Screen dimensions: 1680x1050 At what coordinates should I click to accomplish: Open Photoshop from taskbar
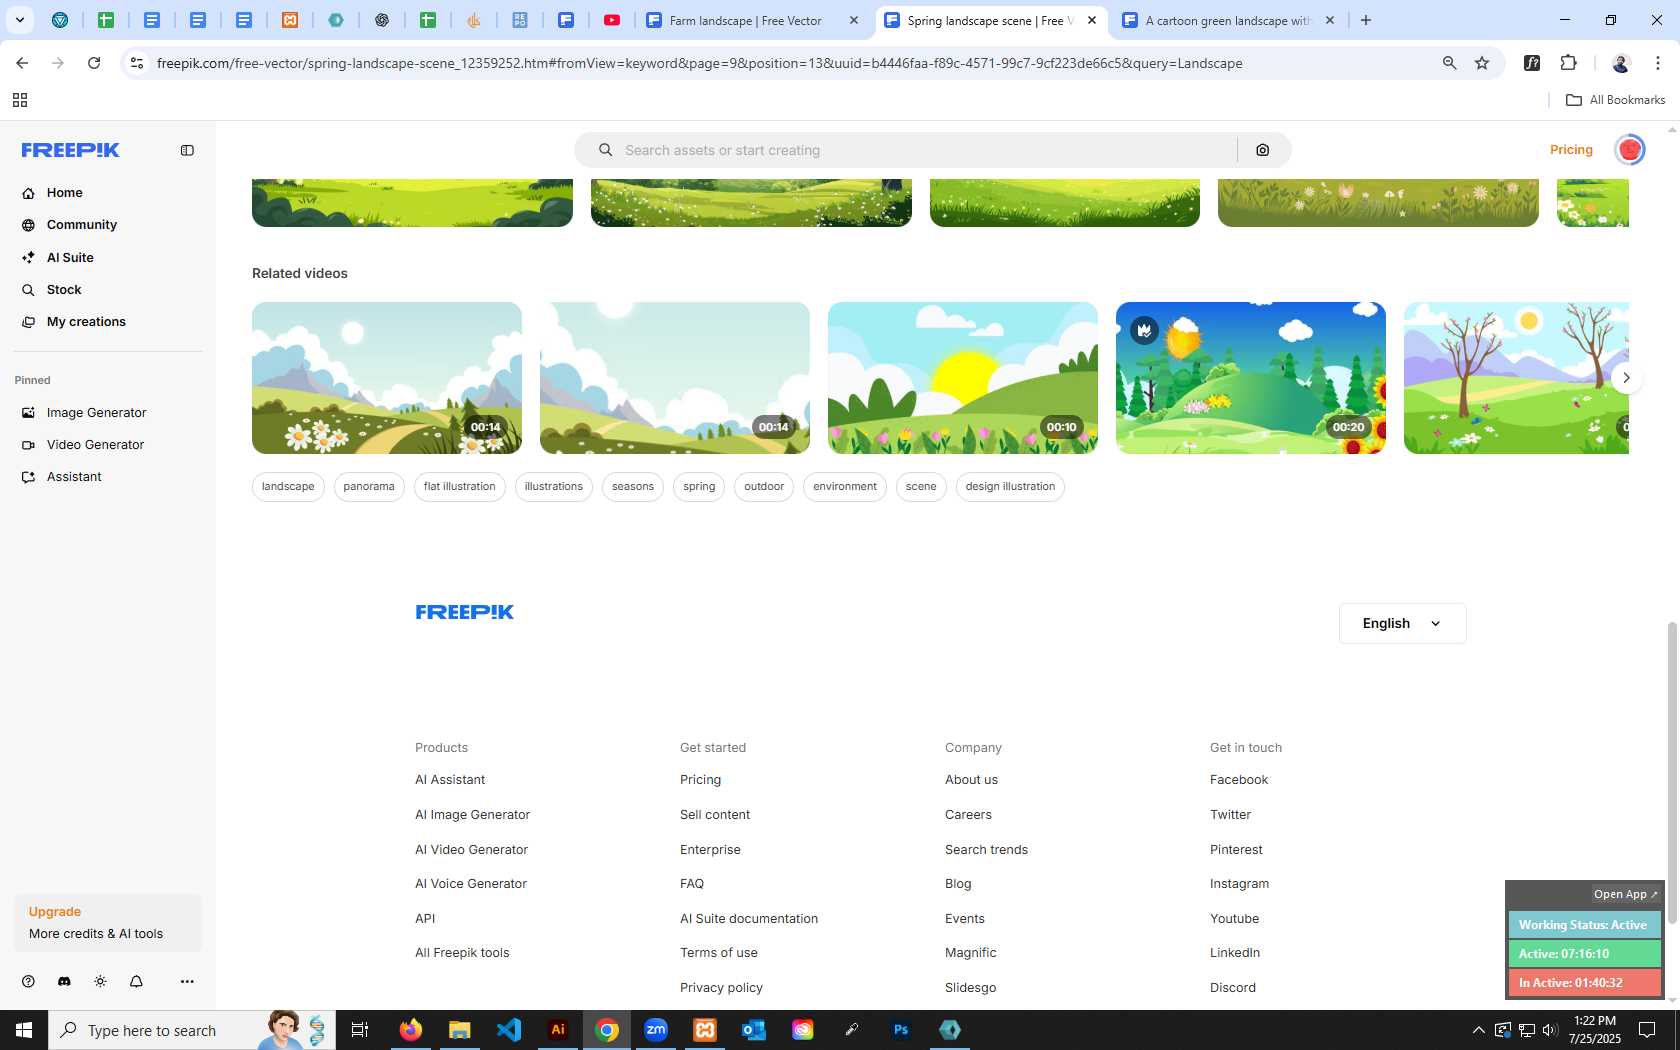(x=901, y=1030)
